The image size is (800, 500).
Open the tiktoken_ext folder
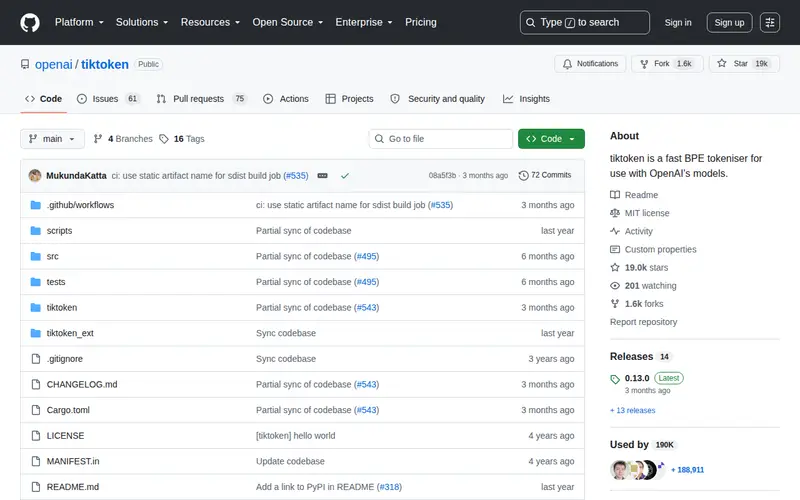click(70, 333)
